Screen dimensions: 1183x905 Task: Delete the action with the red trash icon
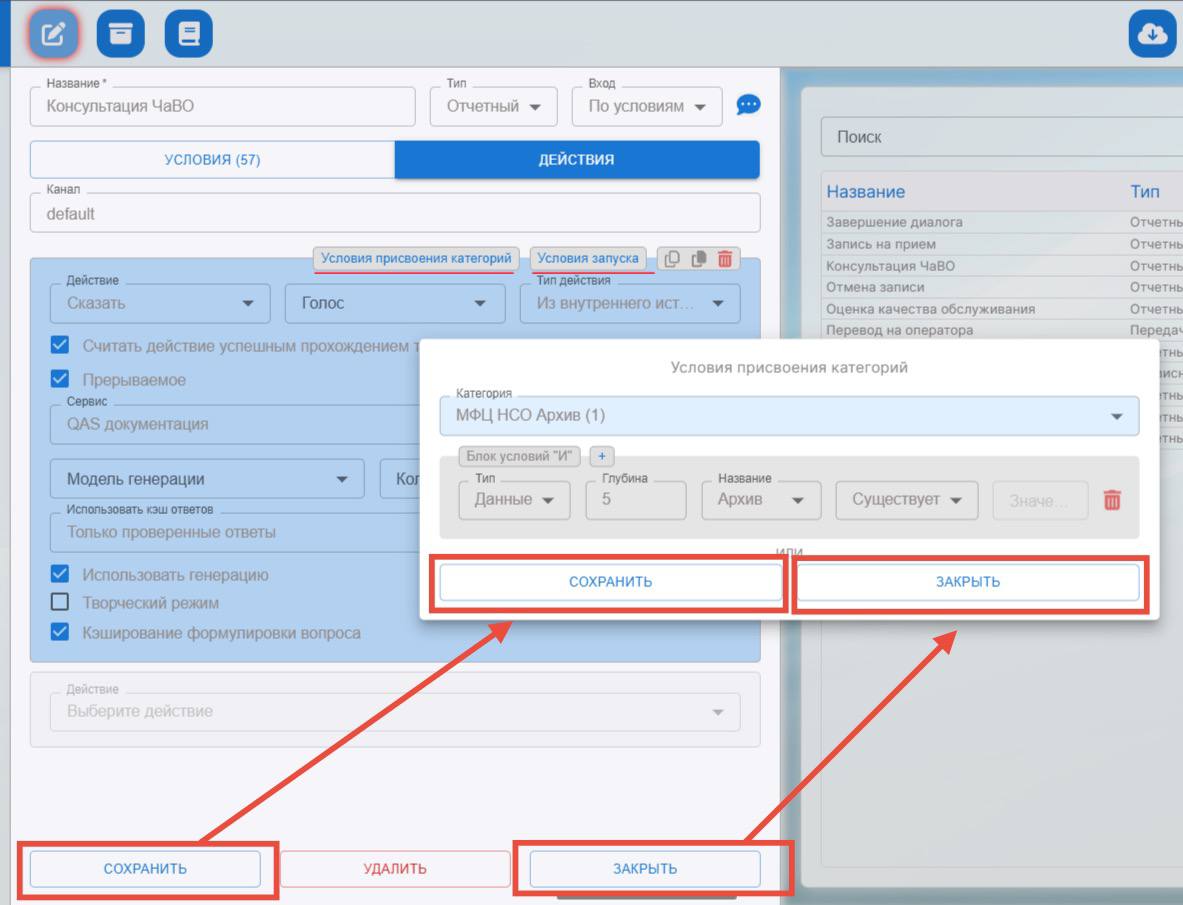725,259
